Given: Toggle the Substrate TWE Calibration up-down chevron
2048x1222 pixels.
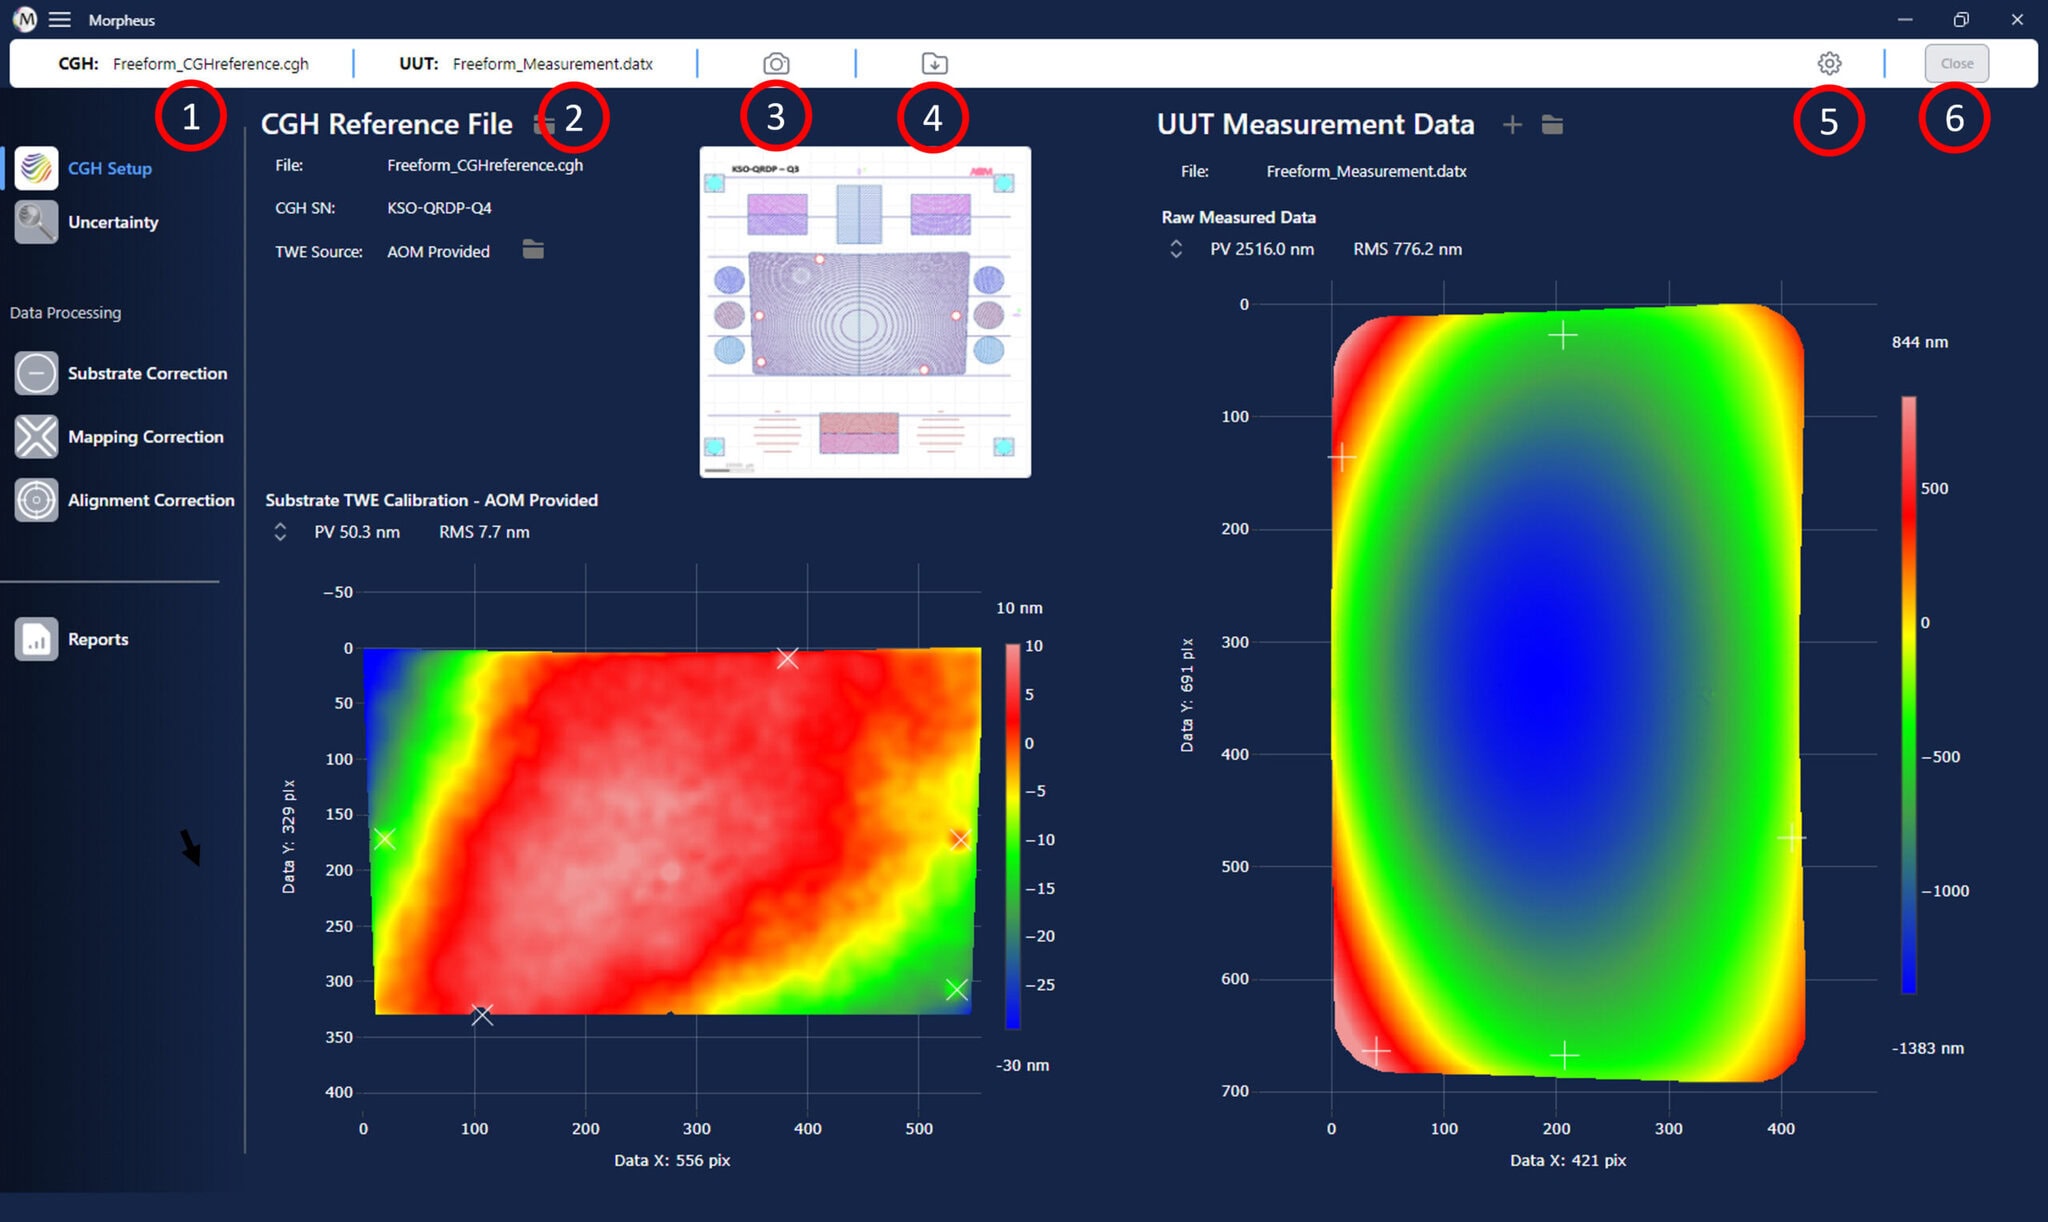Looking at the screenshot, I should coord(280,532).
